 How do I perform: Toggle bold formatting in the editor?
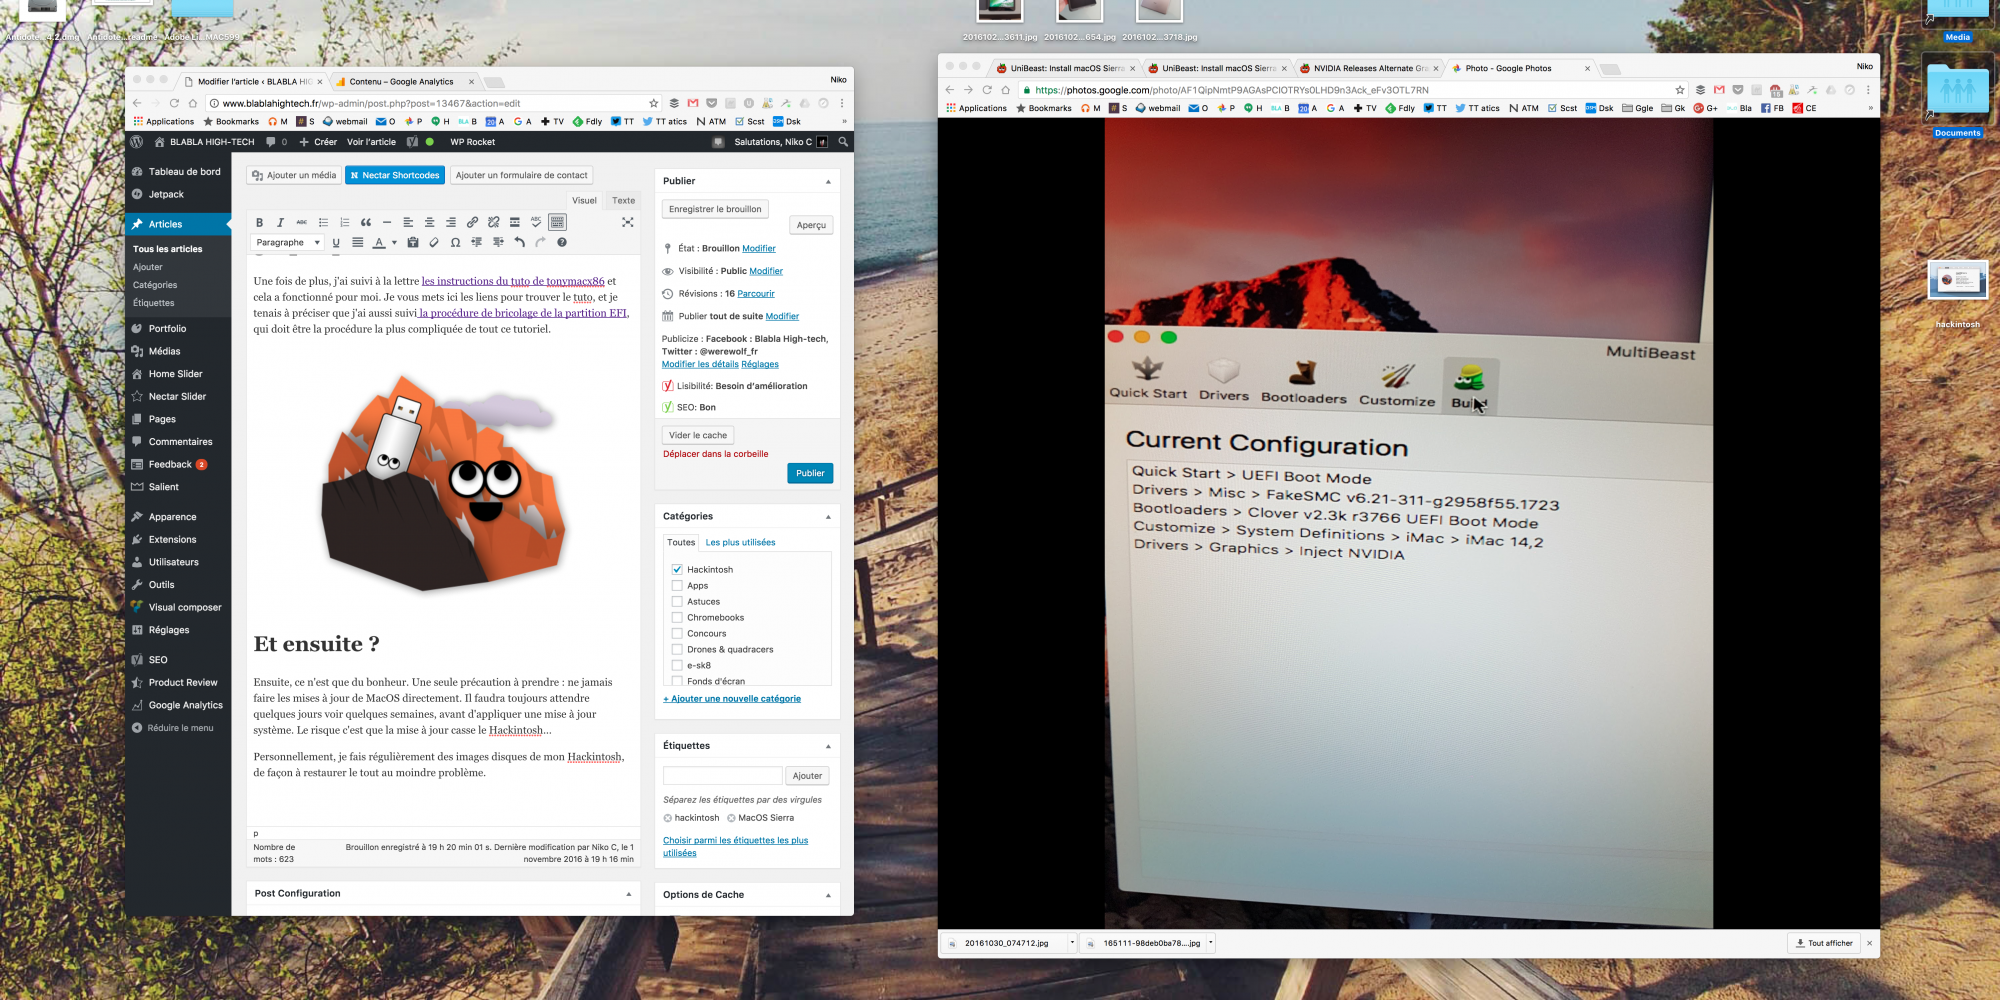259,222
